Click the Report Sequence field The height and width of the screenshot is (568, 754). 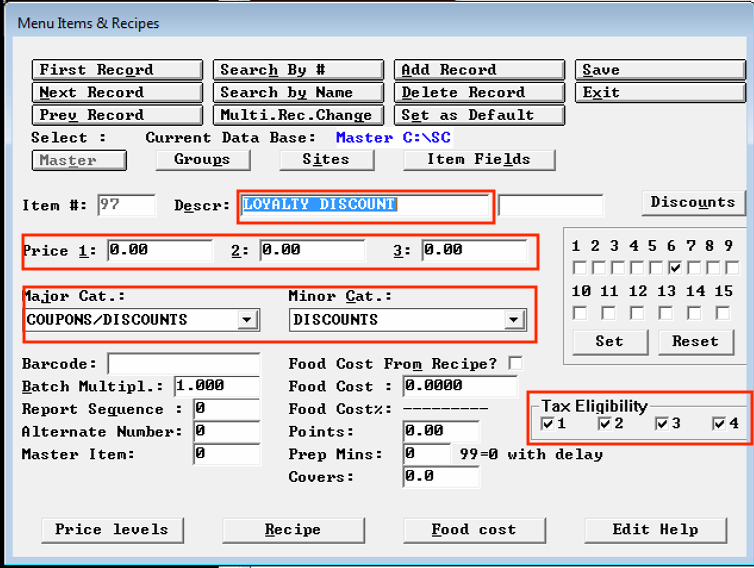click(x=226, y=409)
